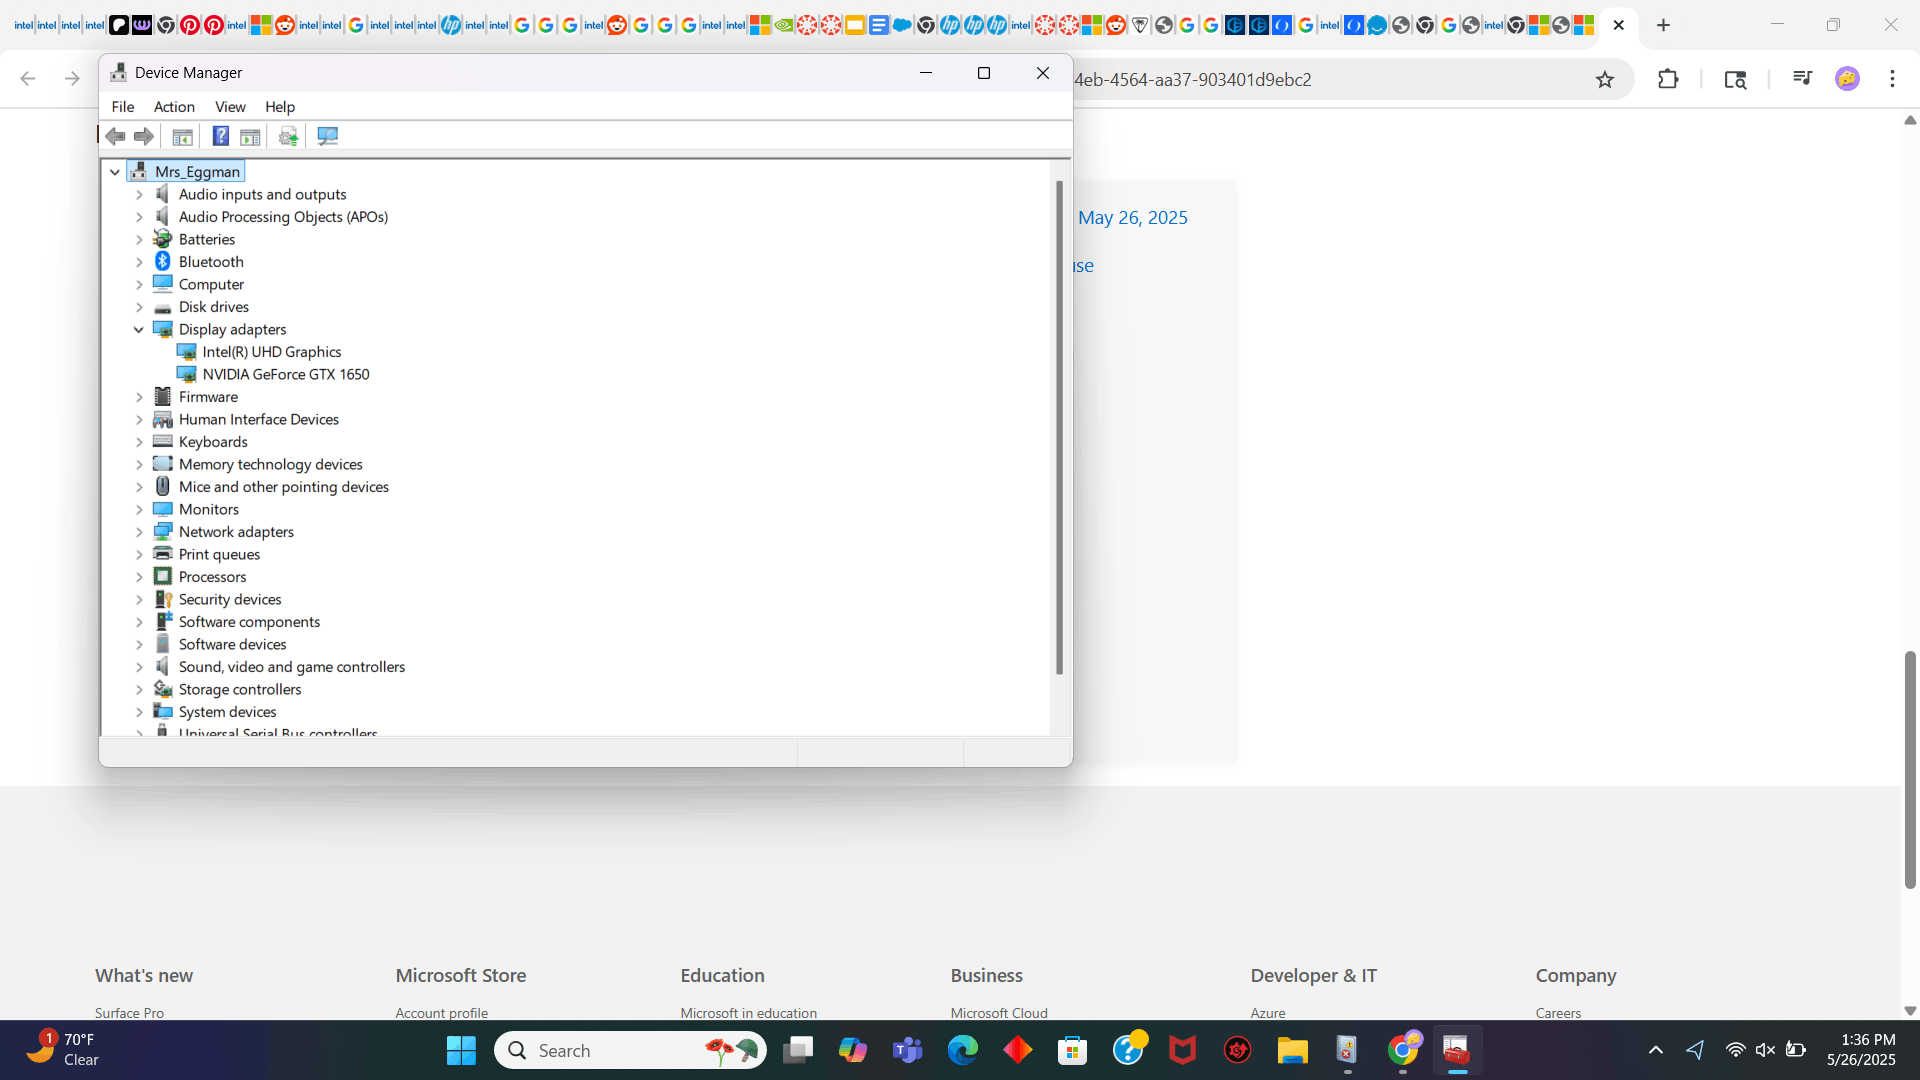Open Chrome's three-dot menu
The height and width of the screenshot is (1080, 1920).
tap(1892, 79)
